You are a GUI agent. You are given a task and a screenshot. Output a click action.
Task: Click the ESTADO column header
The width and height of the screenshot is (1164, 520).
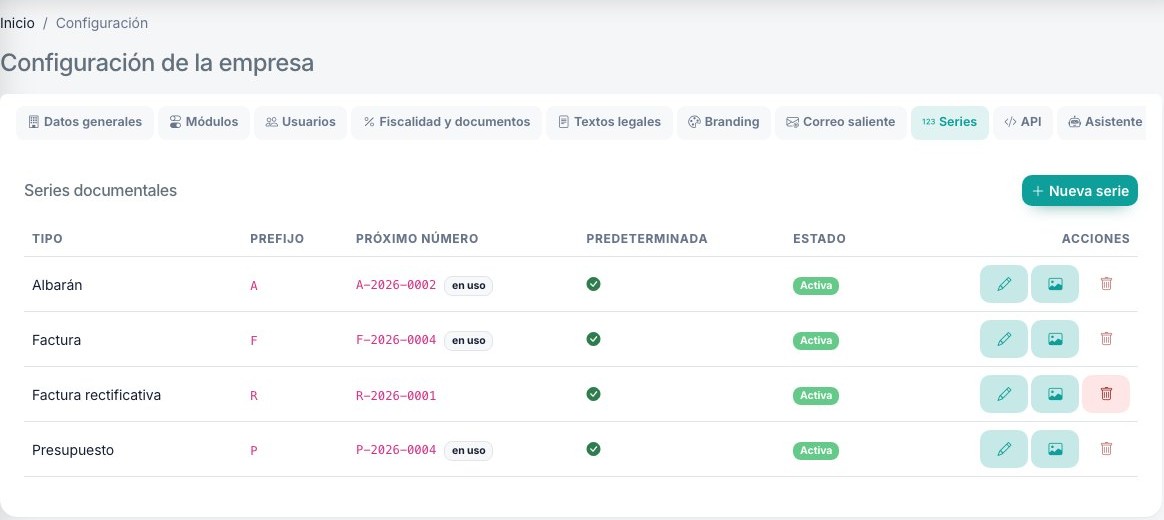tap(820, 238)
